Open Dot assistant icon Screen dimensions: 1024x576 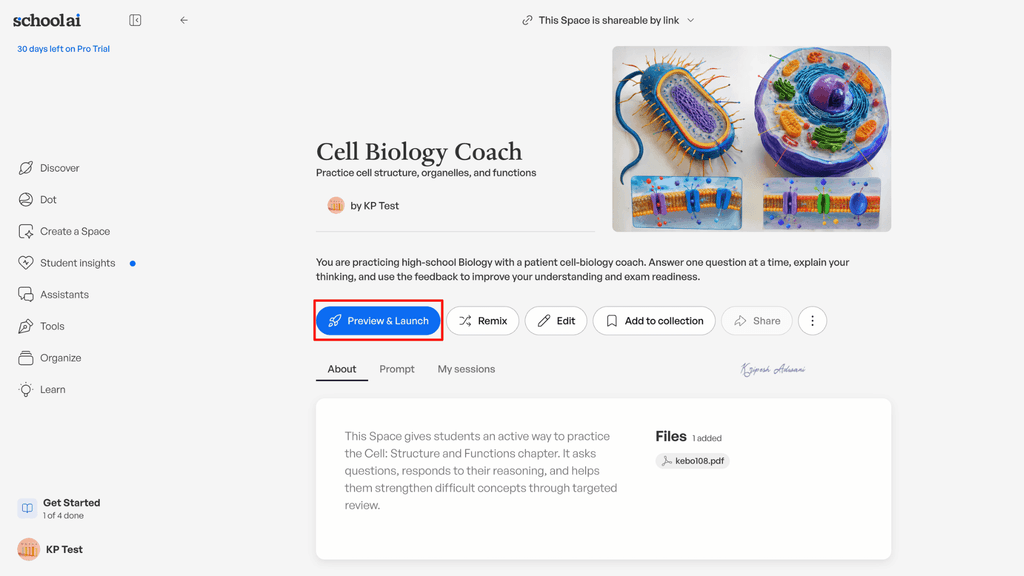point(25,200)
